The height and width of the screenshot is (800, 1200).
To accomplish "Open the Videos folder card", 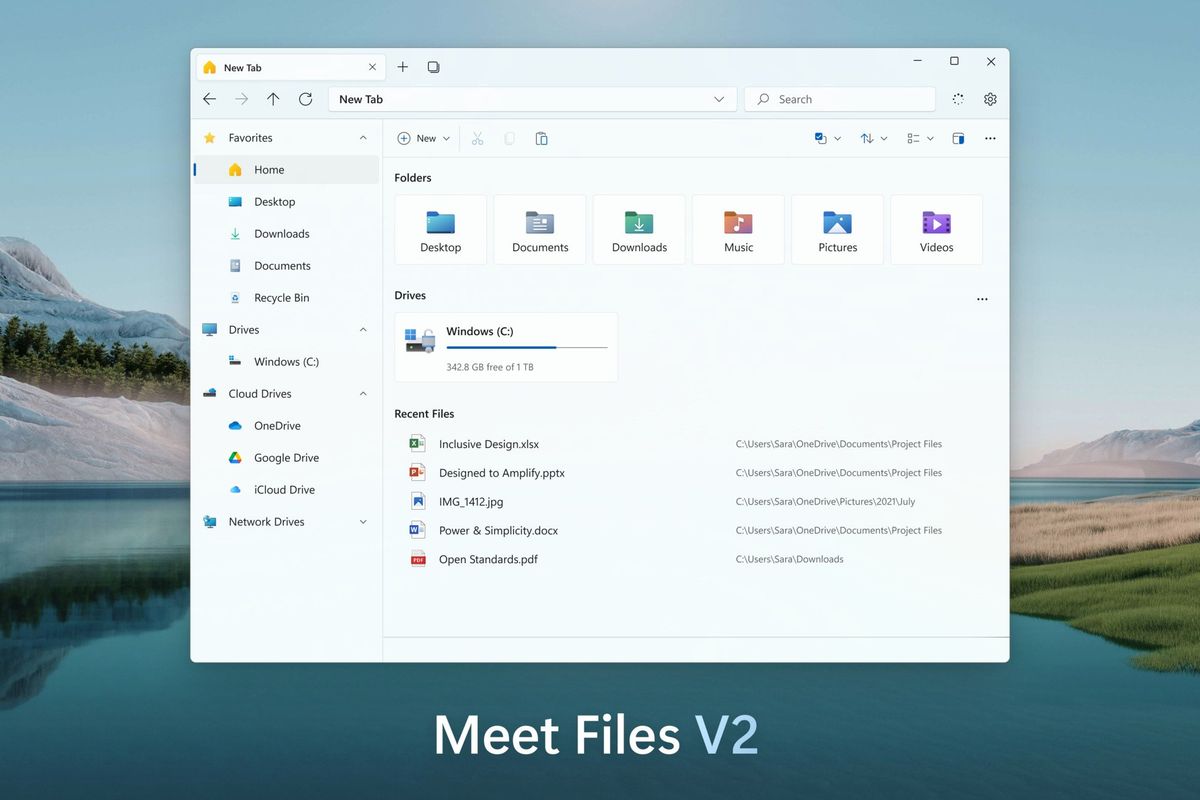I will click(937, 229).
